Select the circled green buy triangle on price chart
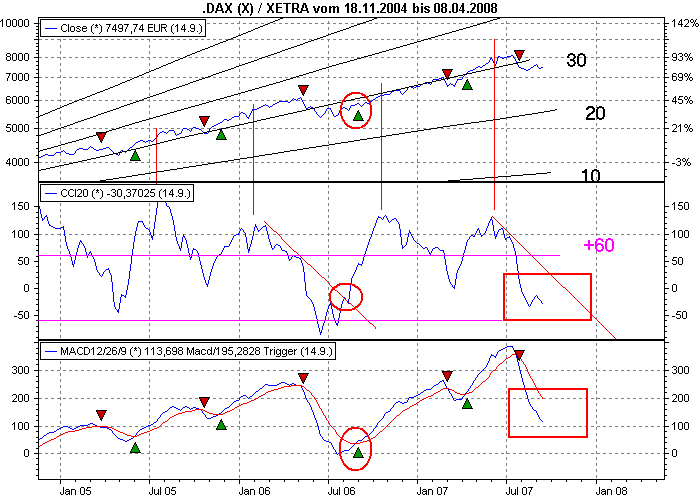700x500 pixels. click(x=358, y=116)
